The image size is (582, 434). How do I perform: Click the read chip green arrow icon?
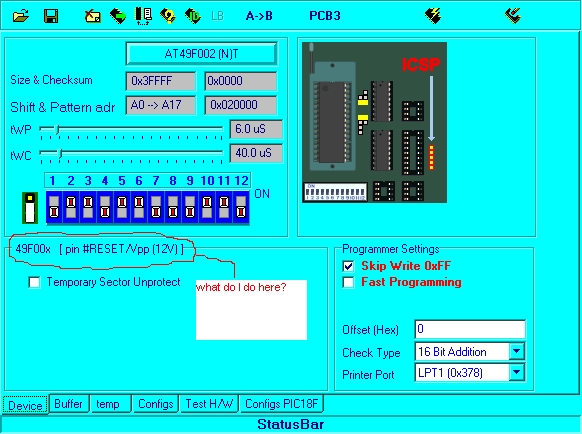click(118, 16)
